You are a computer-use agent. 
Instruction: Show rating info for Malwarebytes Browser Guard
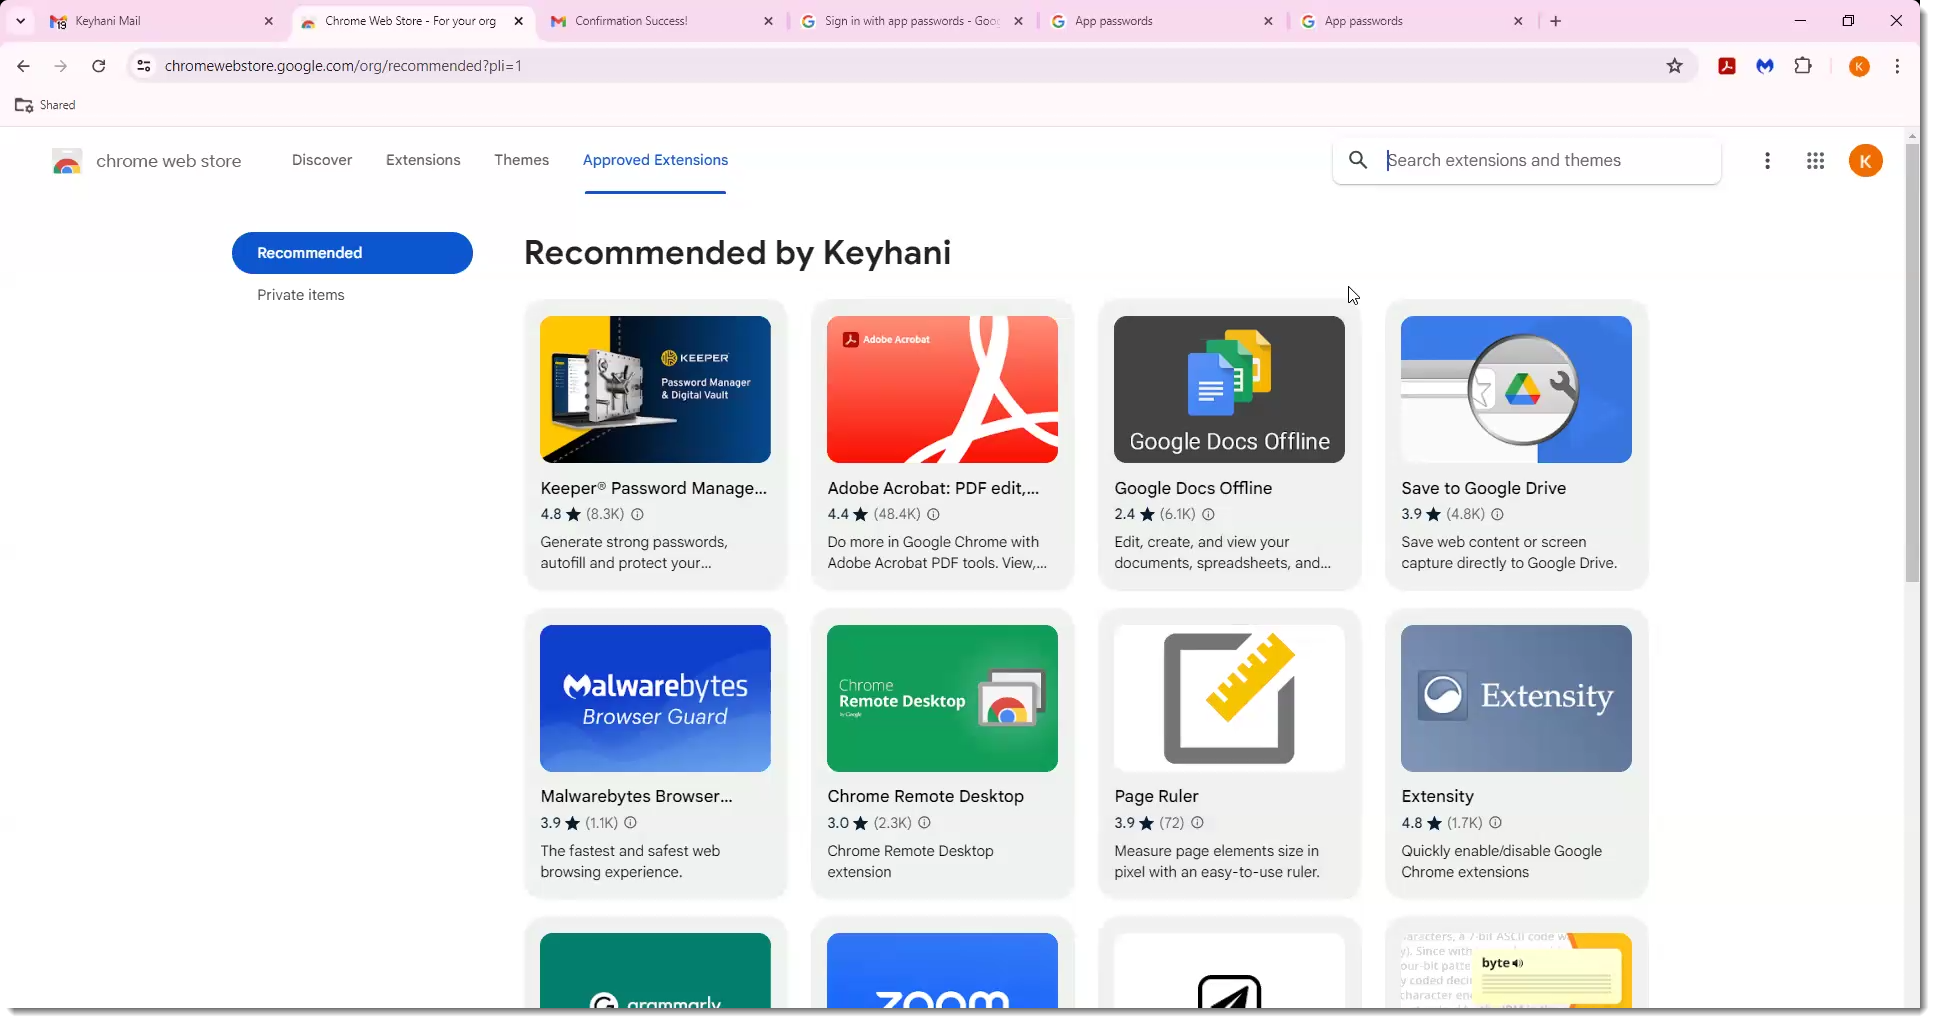coord(630,823)
